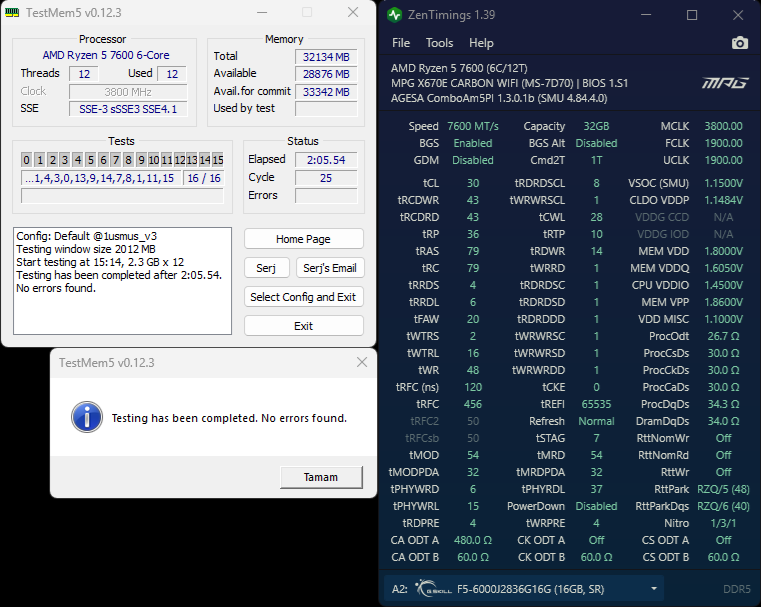Click Nitro value 1/3/1

click(723, 523)
